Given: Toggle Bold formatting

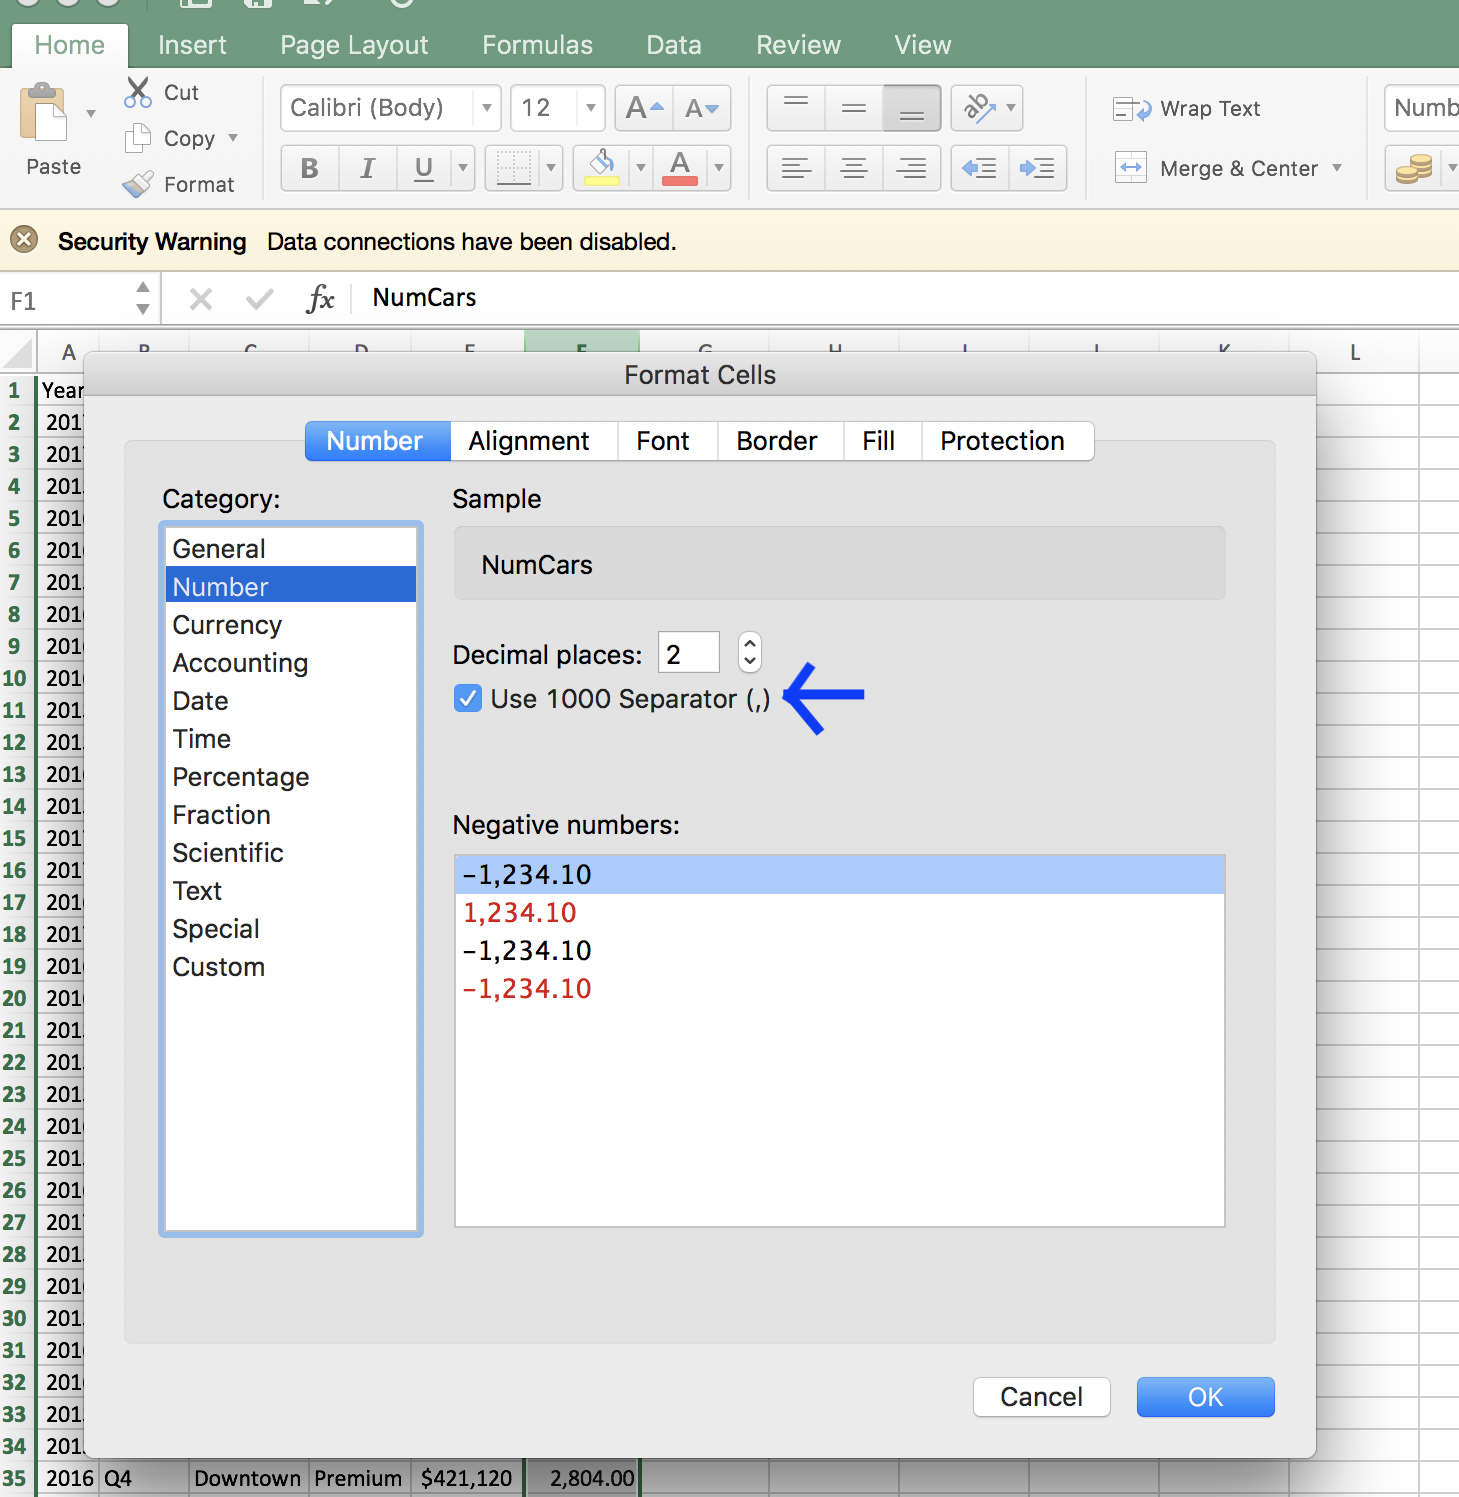Looking at the screenshot, I should coord(309,168).
